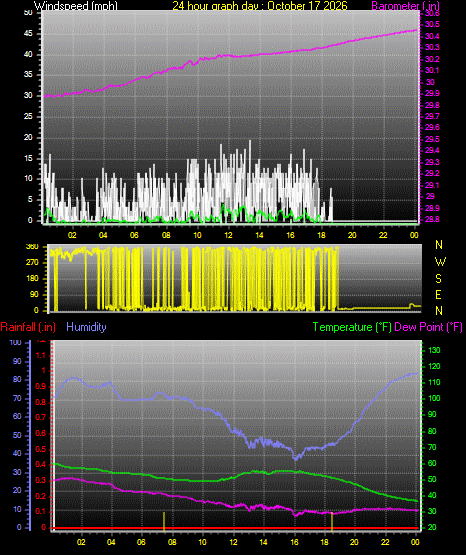Click temperature axis value 100
466x555 pixels.
(x=434, y=398)
